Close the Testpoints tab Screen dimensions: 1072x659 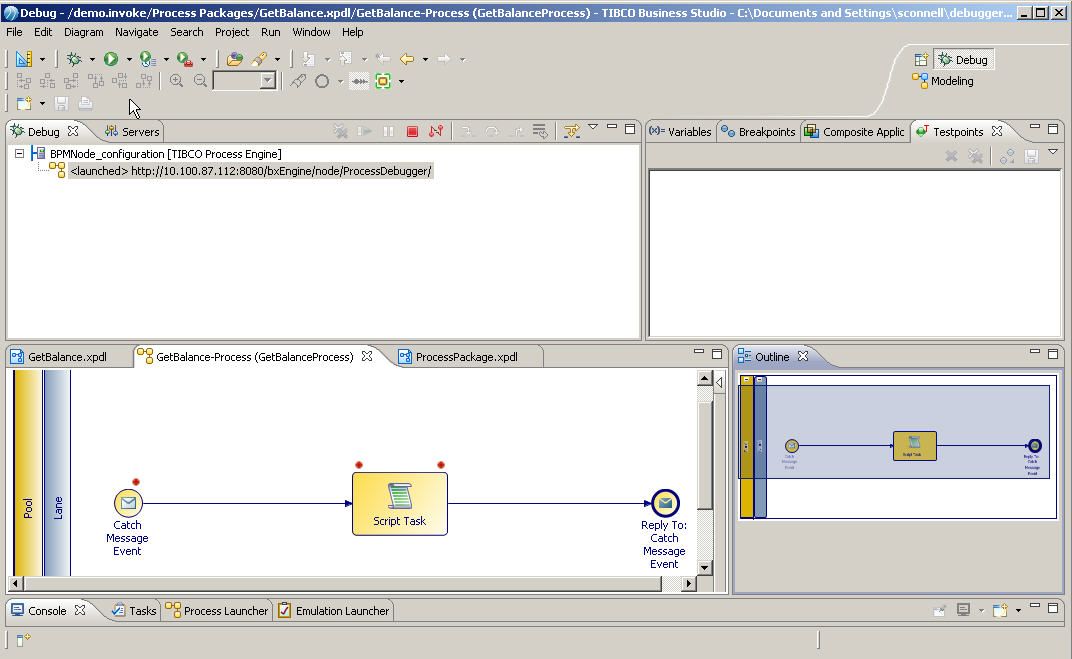pos(997,131)
